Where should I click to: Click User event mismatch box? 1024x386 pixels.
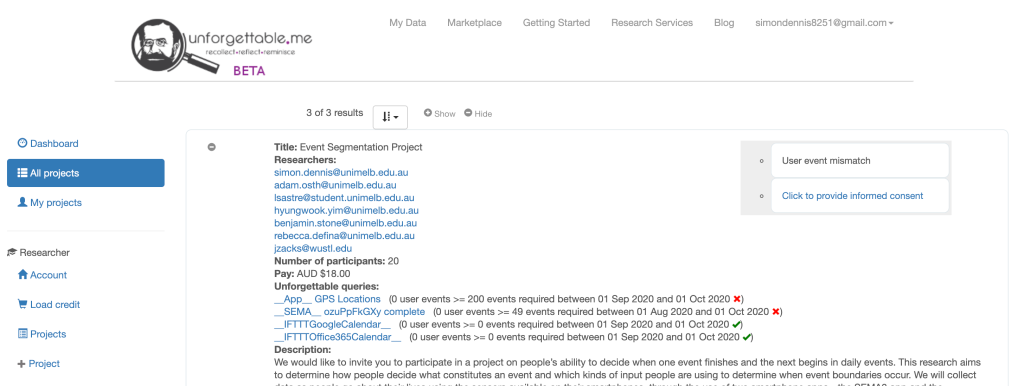click(859, 161)
